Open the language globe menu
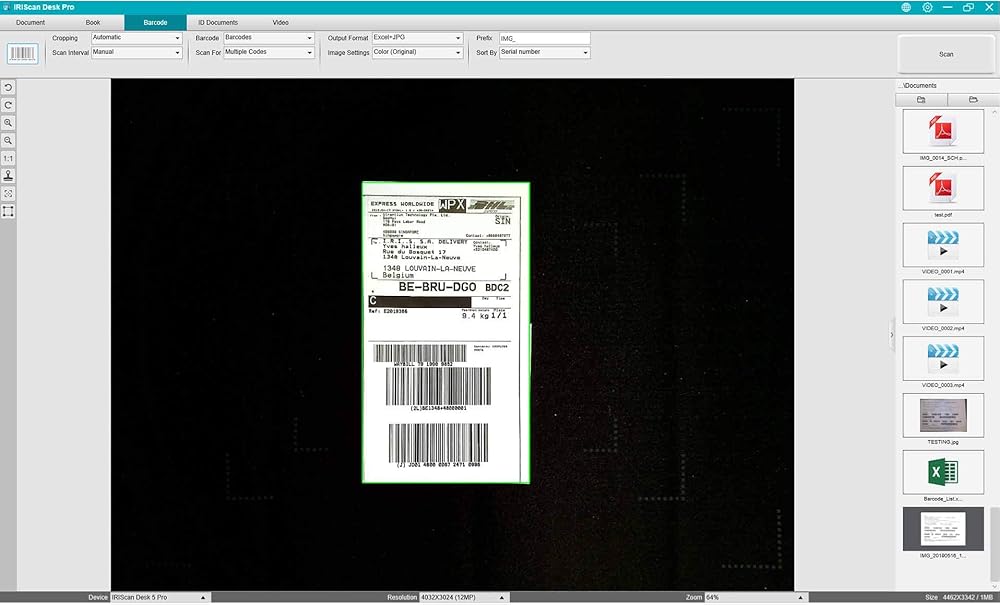The image size is (1000, 605). (906, 7)
